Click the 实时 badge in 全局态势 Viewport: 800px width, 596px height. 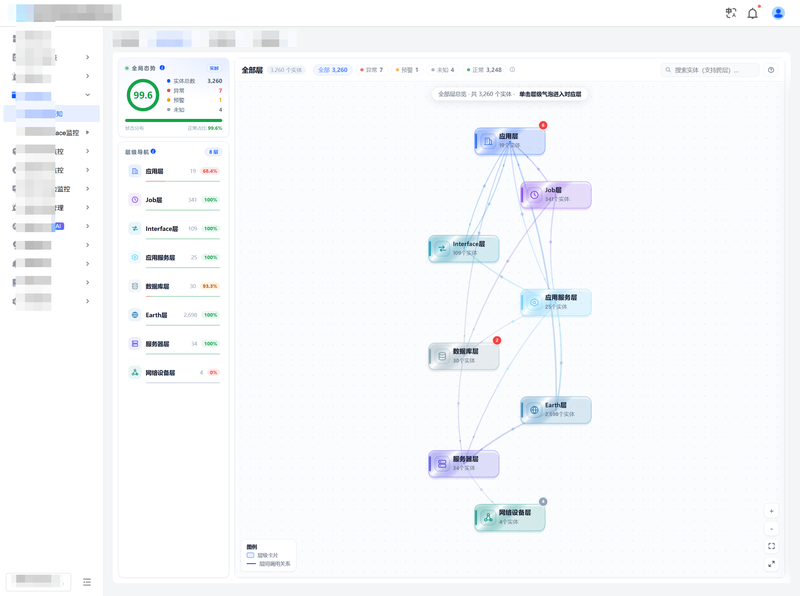pos(214,68)
